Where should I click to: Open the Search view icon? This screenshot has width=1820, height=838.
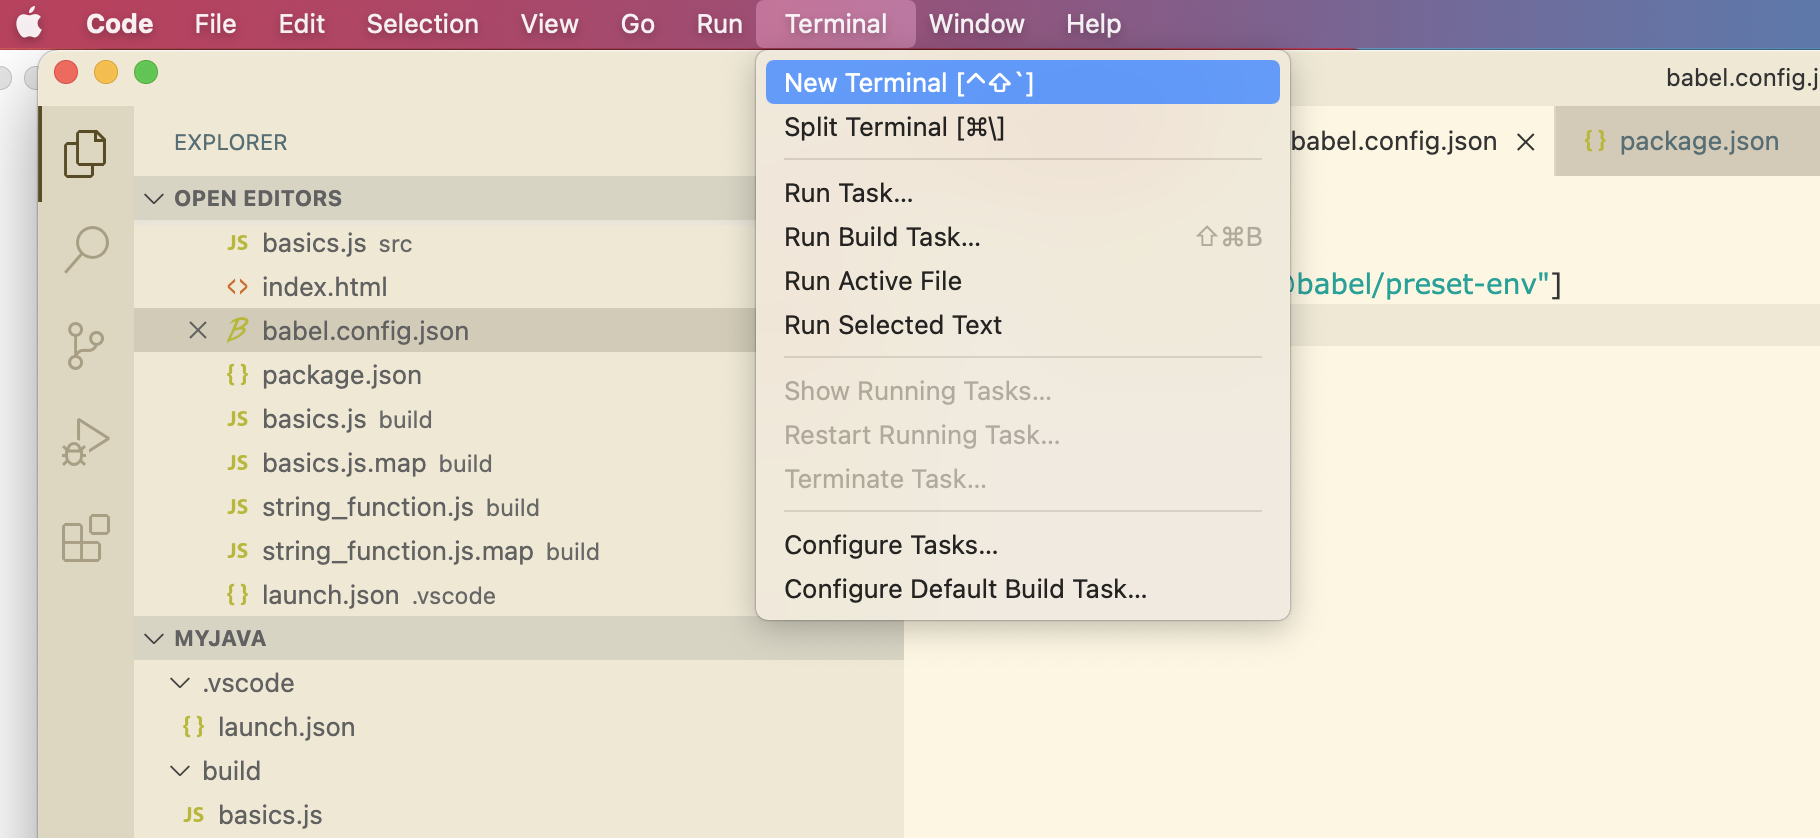85,249
